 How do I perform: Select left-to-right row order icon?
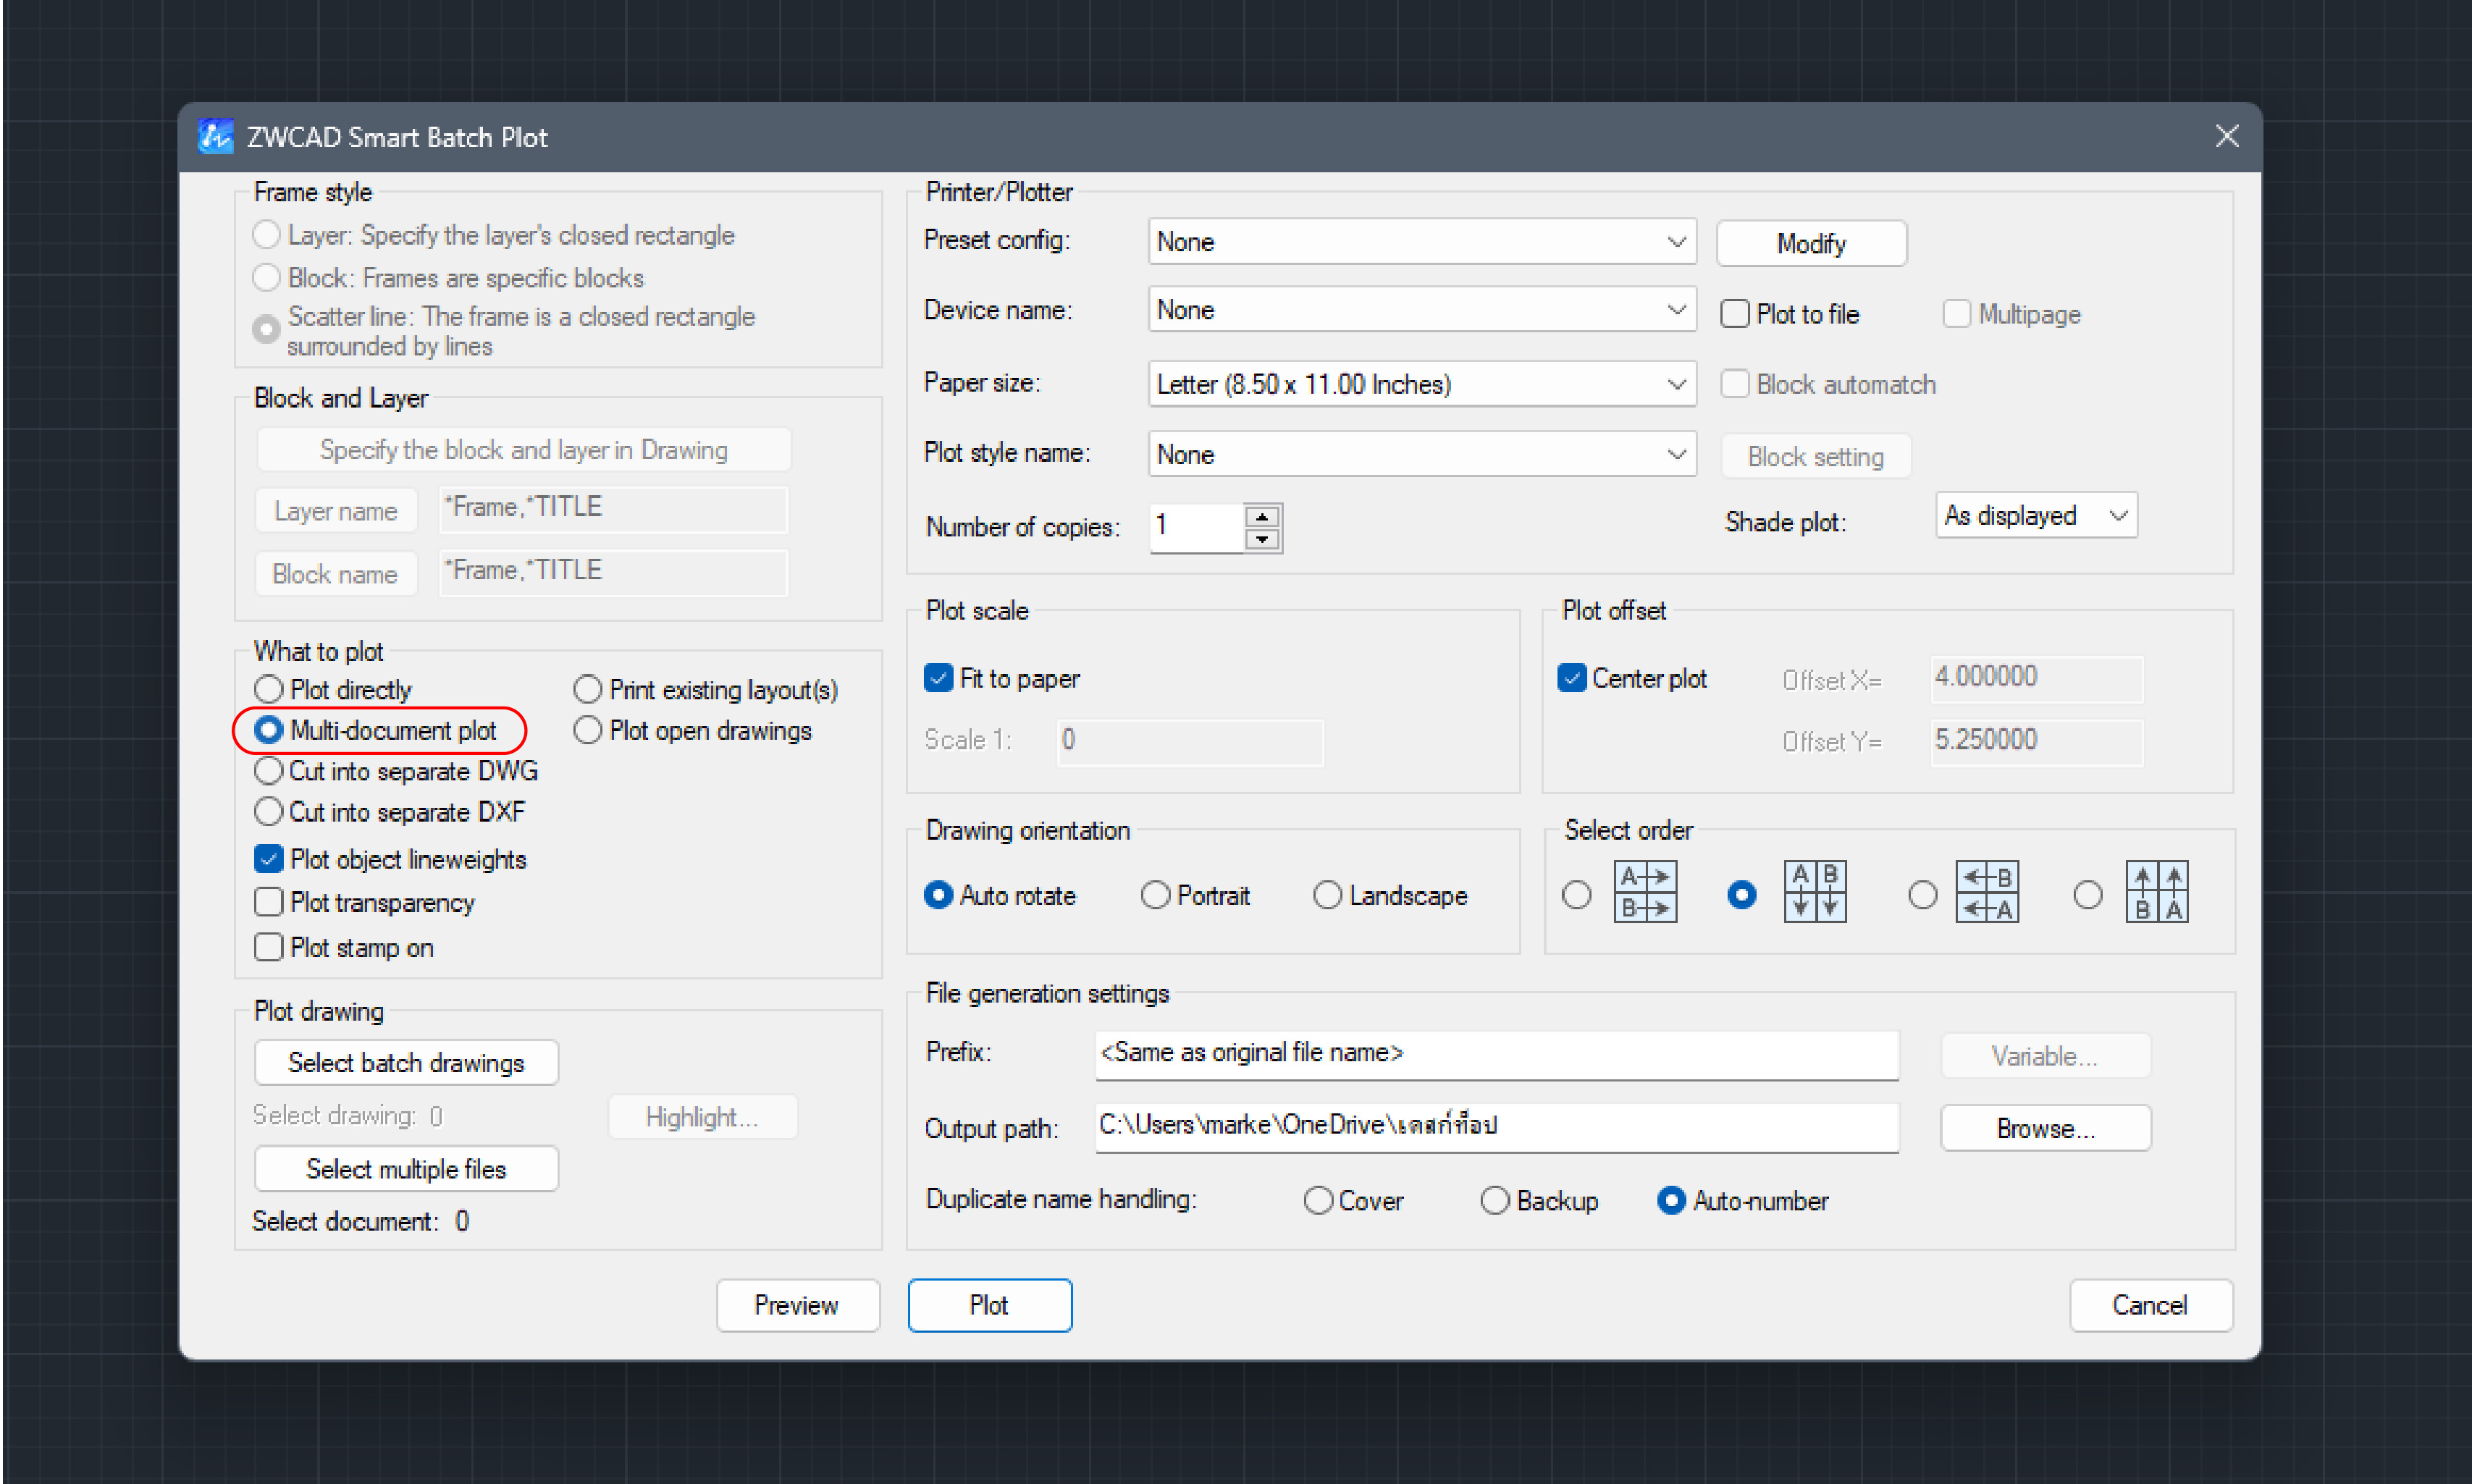coord(1645,892)
